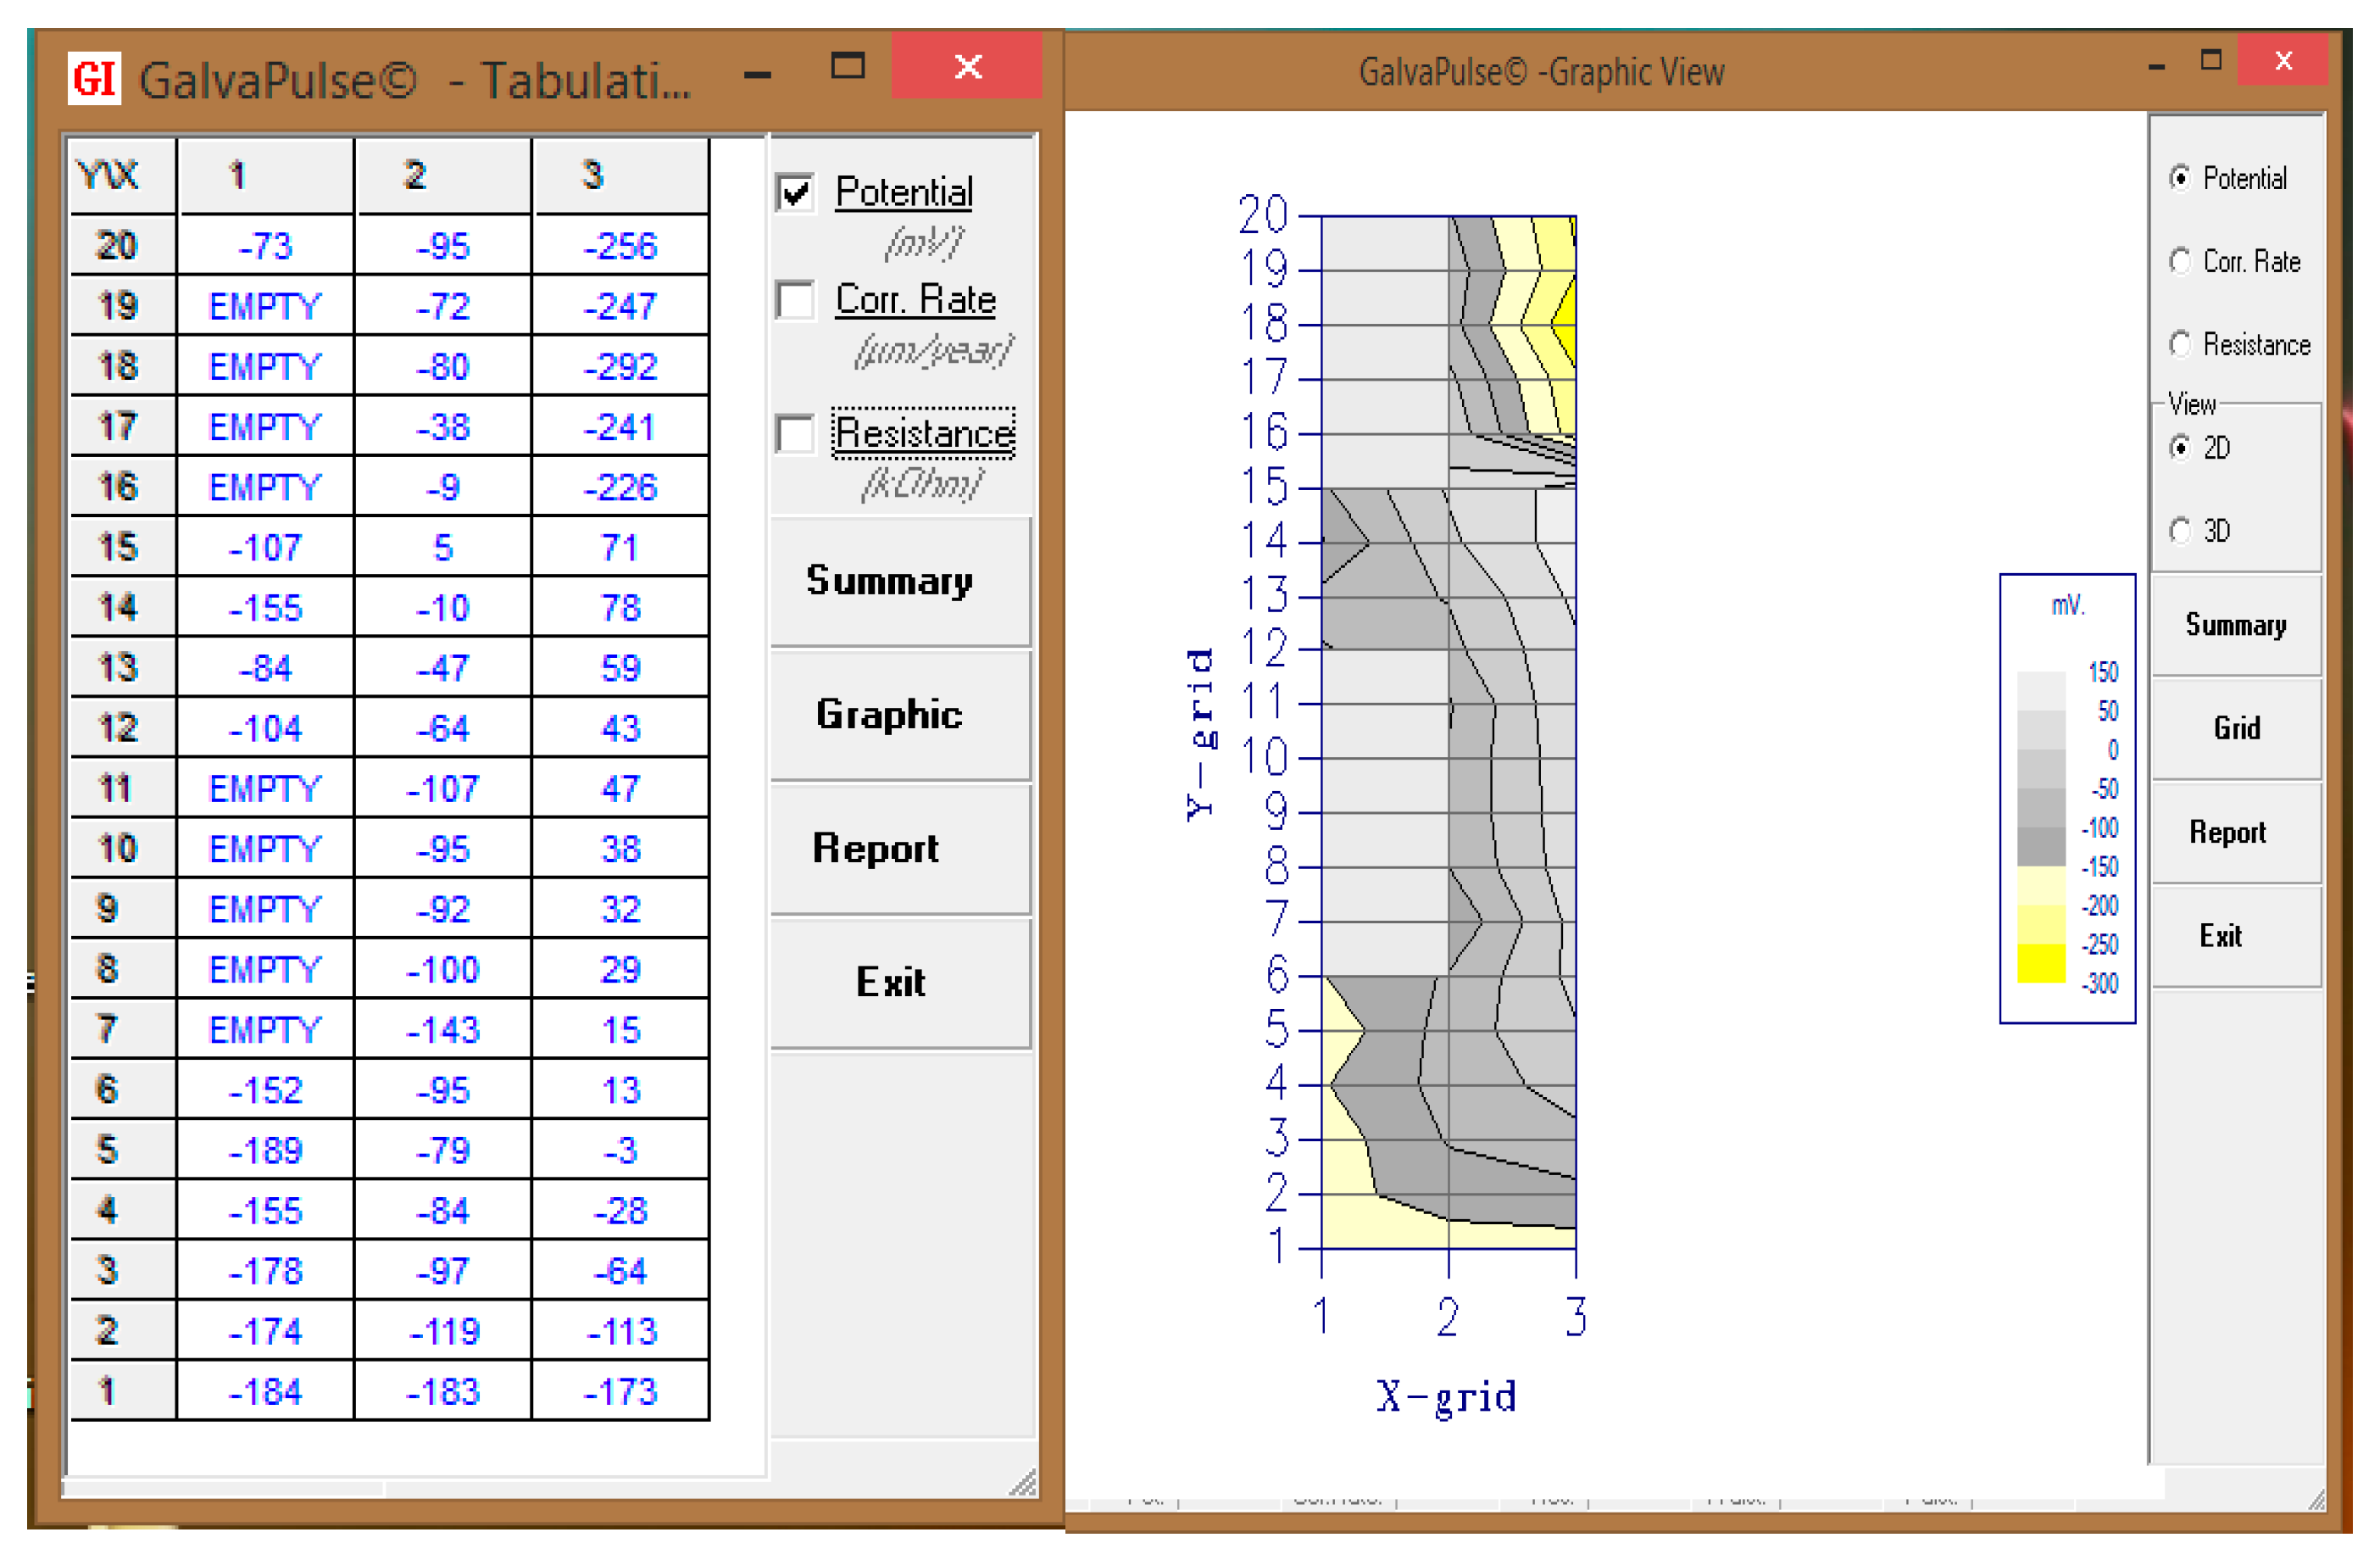Maximize the Tabulation window
This screenshot has width=2380, height=1560.
tap(848, 66)
